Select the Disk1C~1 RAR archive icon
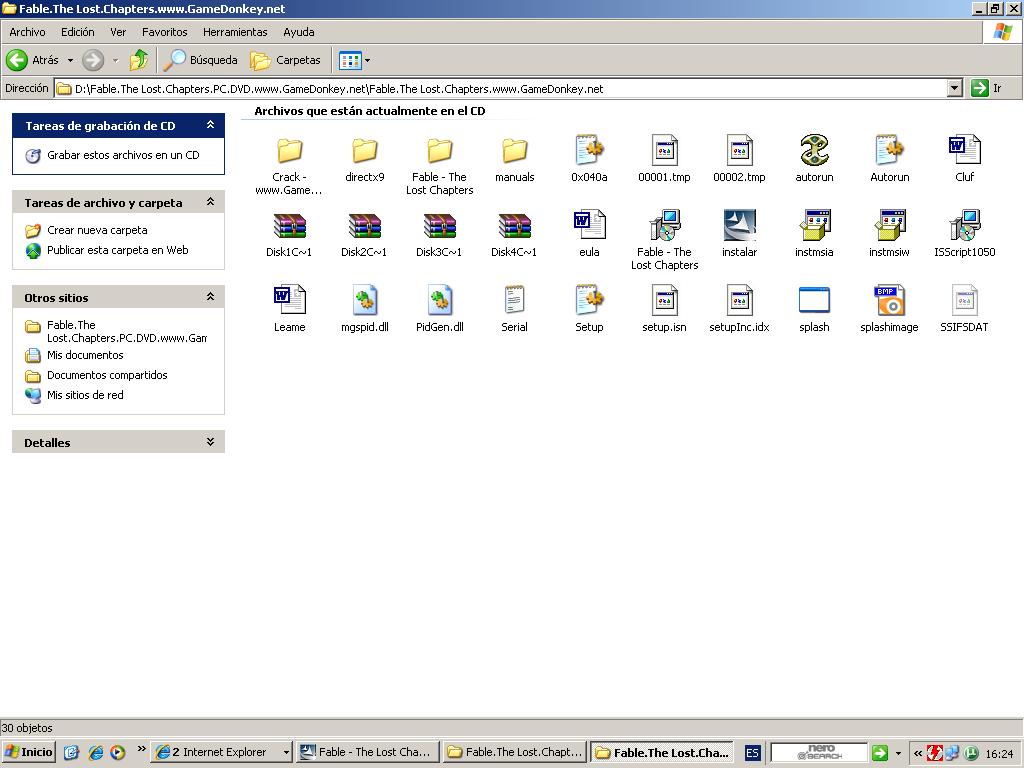The width and height of the screenshot is (1024, 768). click(289, 227)
